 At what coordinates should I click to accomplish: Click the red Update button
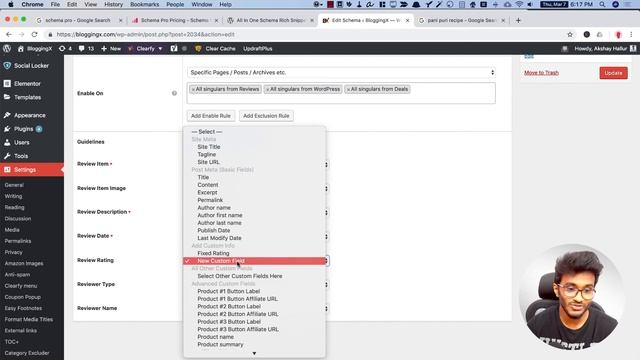[x=613, y=73]
